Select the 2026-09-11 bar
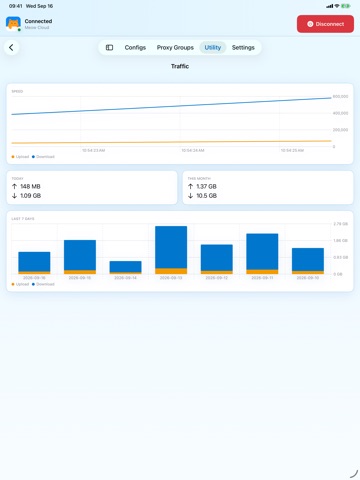Image resolution: width=360 pixels, height=480 pixels. [262, 254]
